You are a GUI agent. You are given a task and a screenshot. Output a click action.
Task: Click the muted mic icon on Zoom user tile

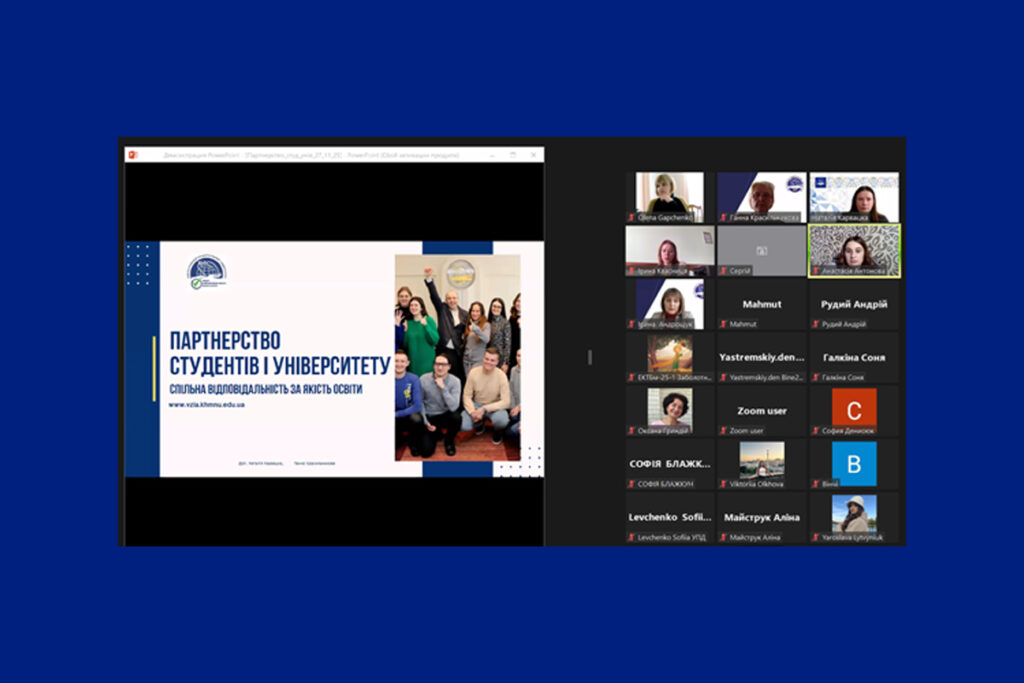point(722,430)
